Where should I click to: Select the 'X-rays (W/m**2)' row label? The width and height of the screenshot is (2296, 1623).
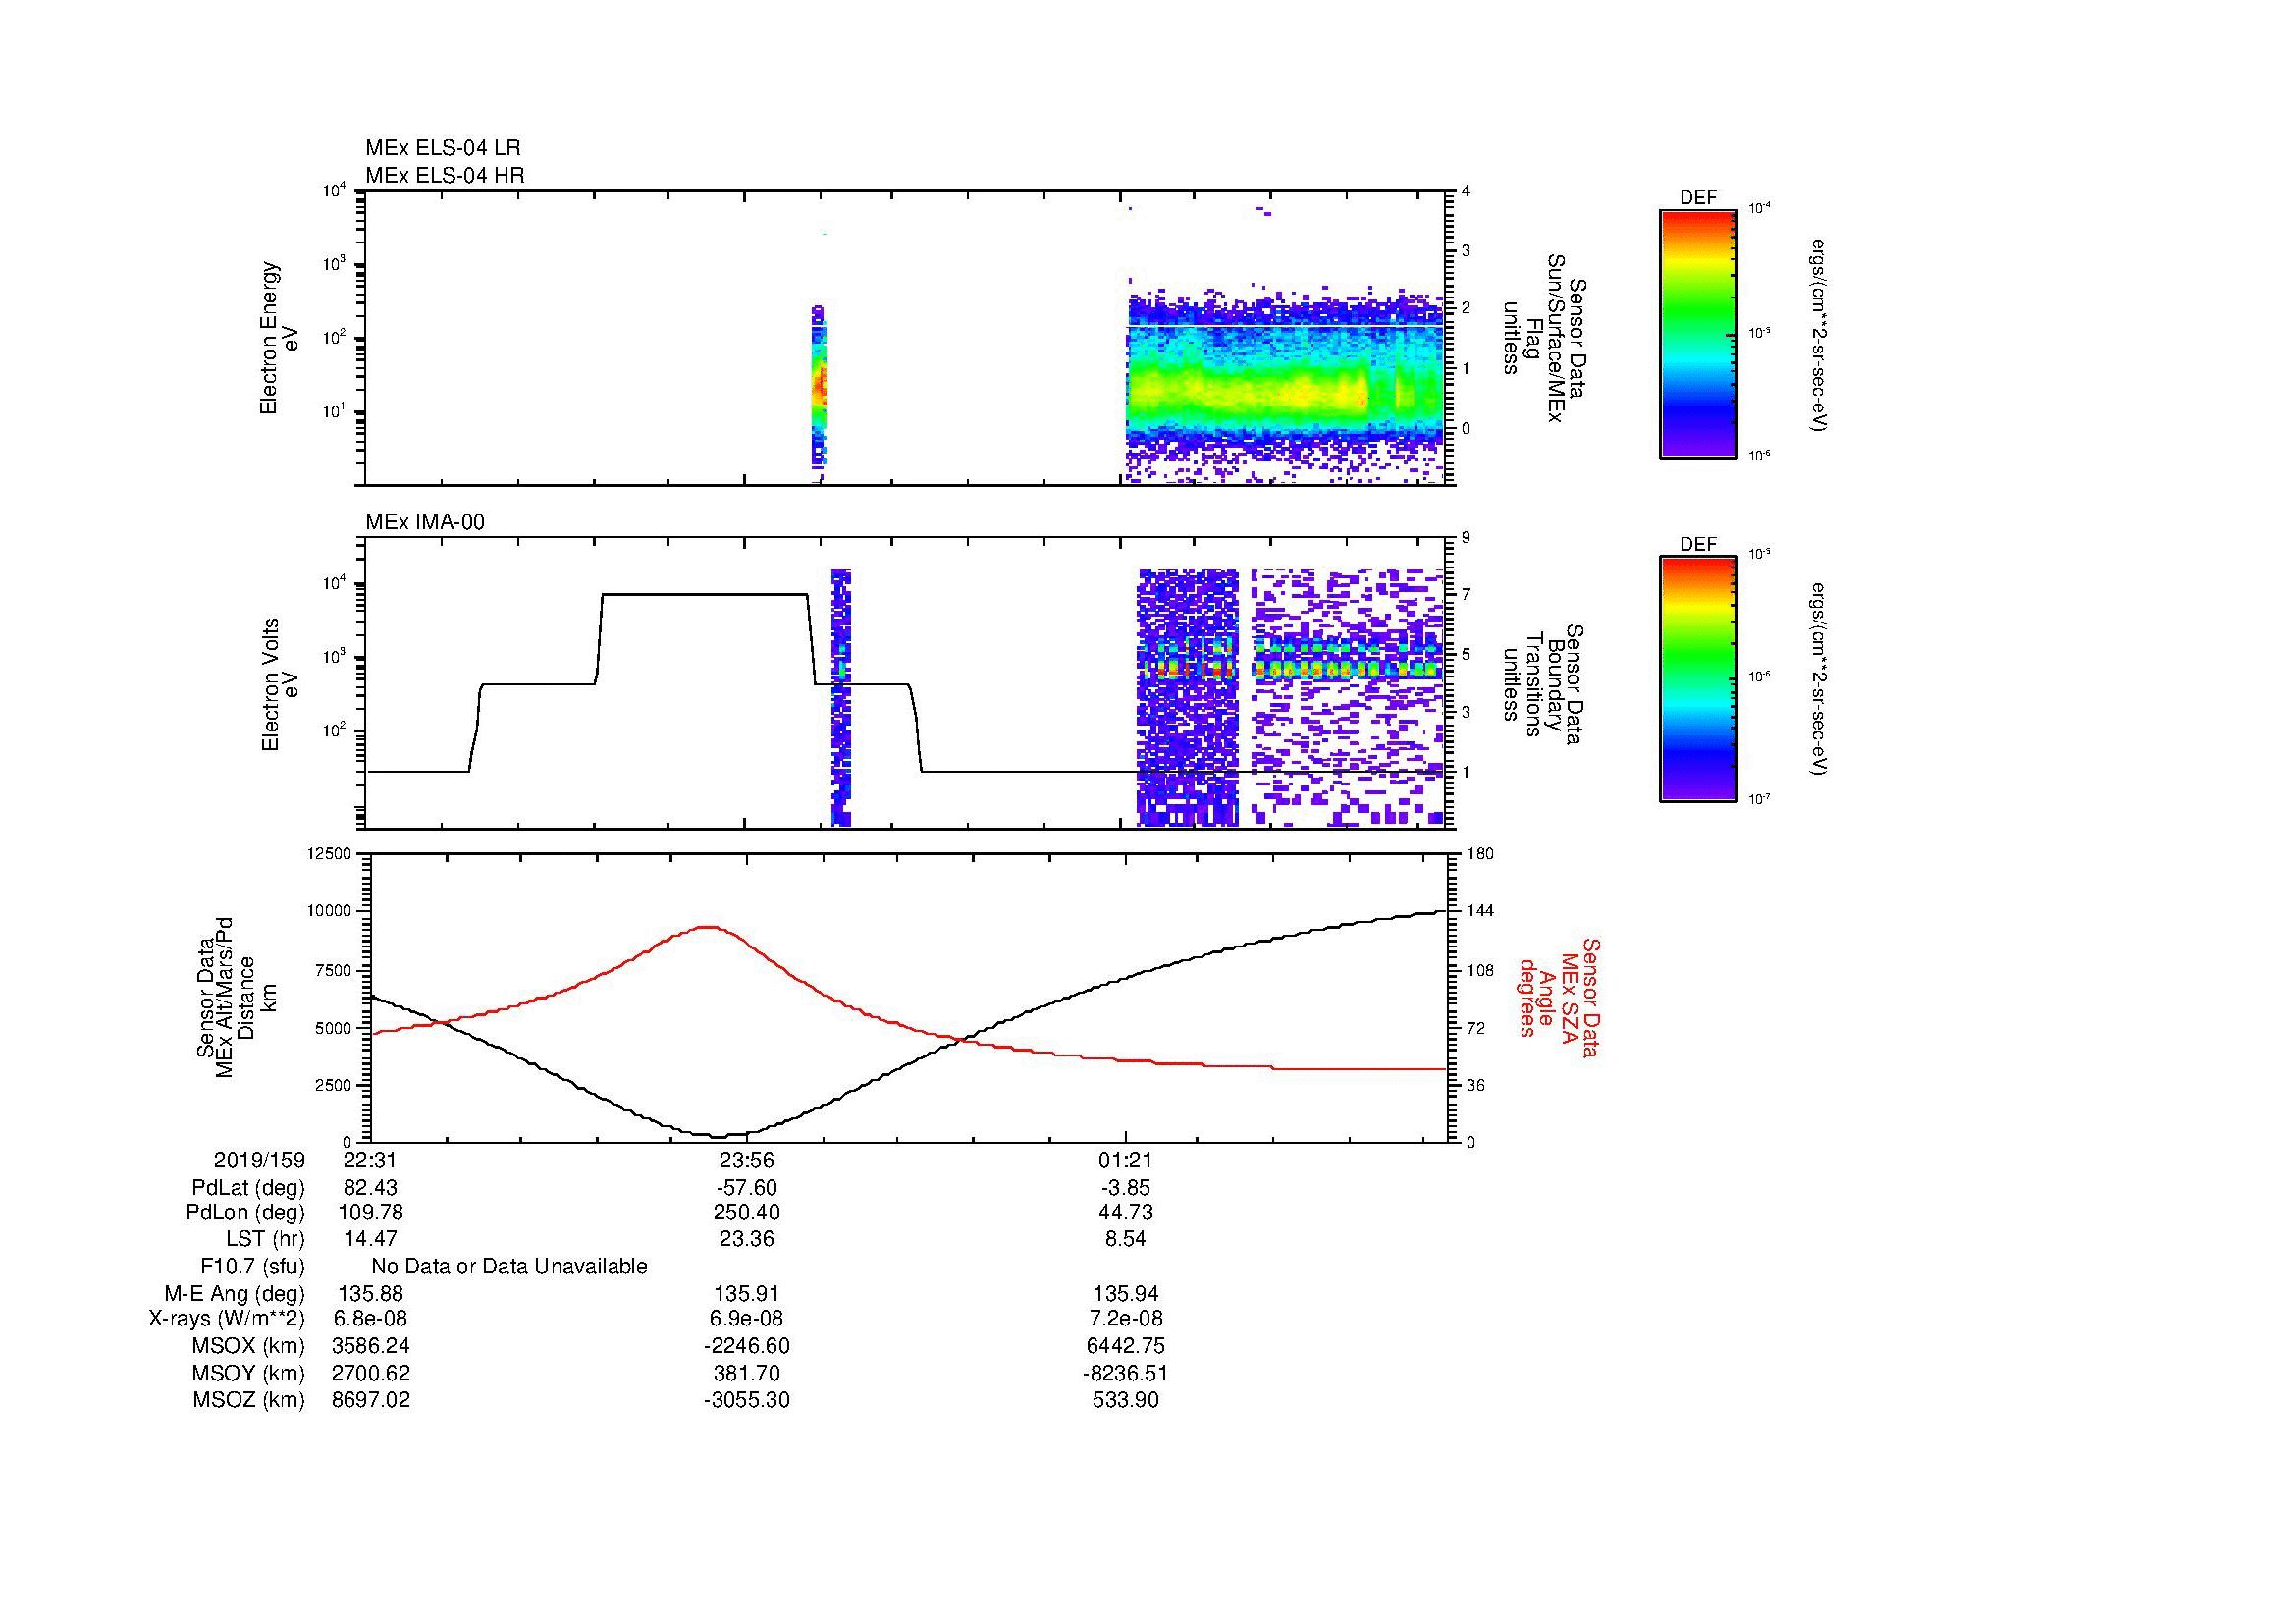[x=227, y=1319]
